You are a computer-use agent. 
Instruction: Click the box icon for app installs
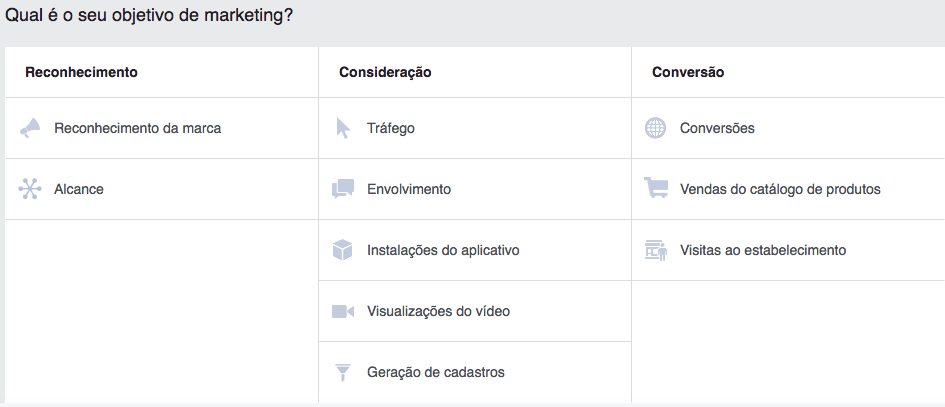click(x=342, y=250)
